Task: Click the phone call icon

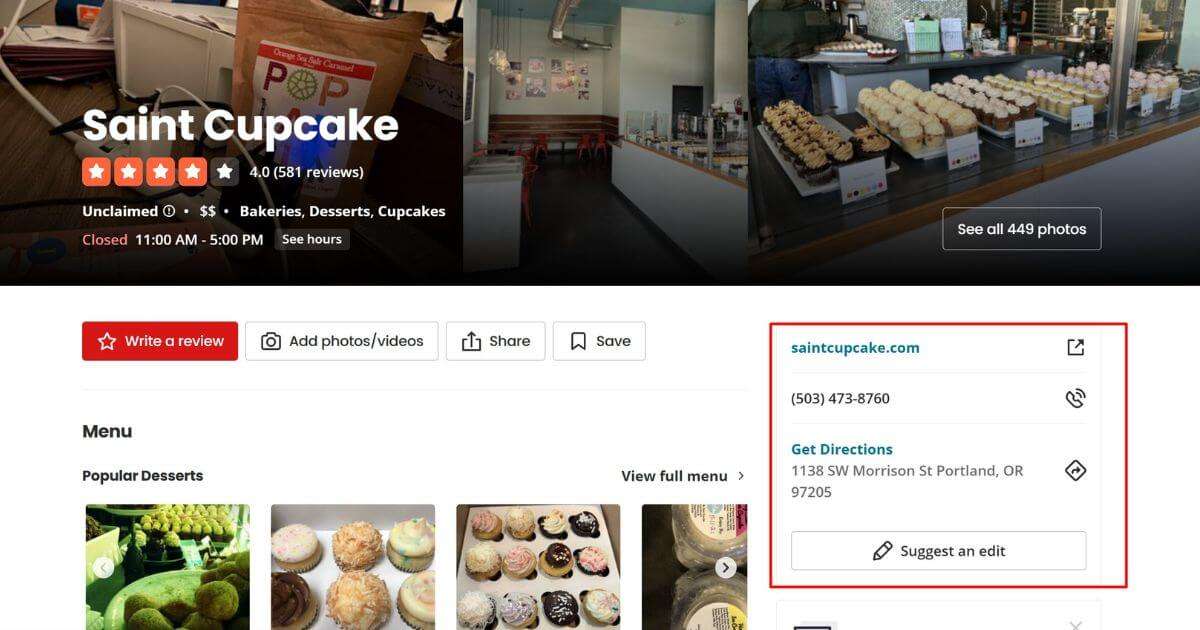Action: (1075, 398)
